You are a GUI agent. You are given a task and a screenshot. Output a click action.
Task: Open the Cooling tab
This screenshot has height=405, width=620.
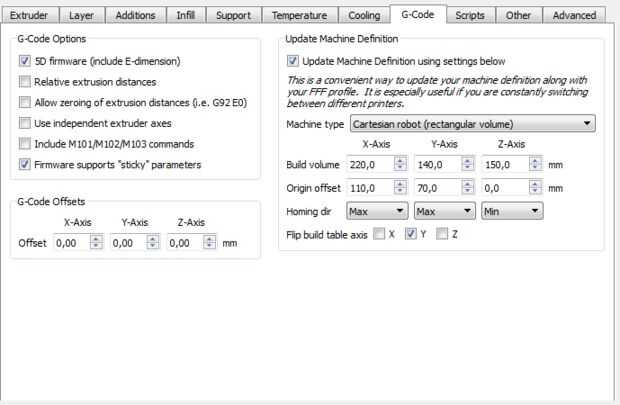coord(364,15)
